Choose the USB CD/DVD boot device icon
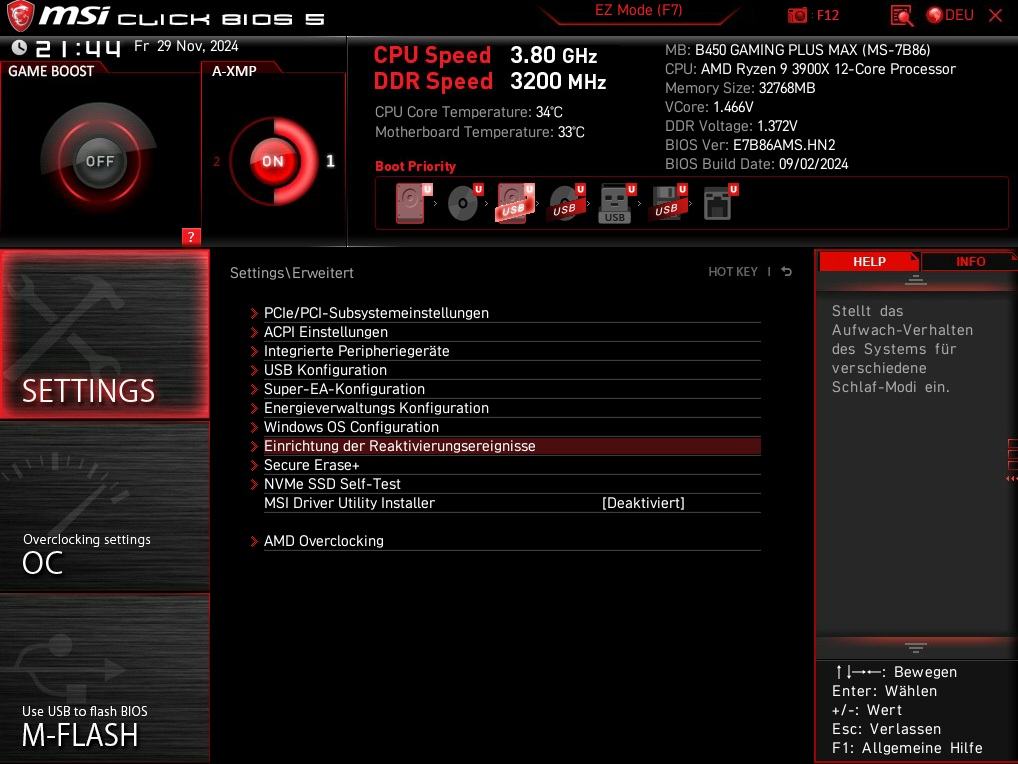The height and width of the screenshot is (764, 1018). [x=567, y=203]
